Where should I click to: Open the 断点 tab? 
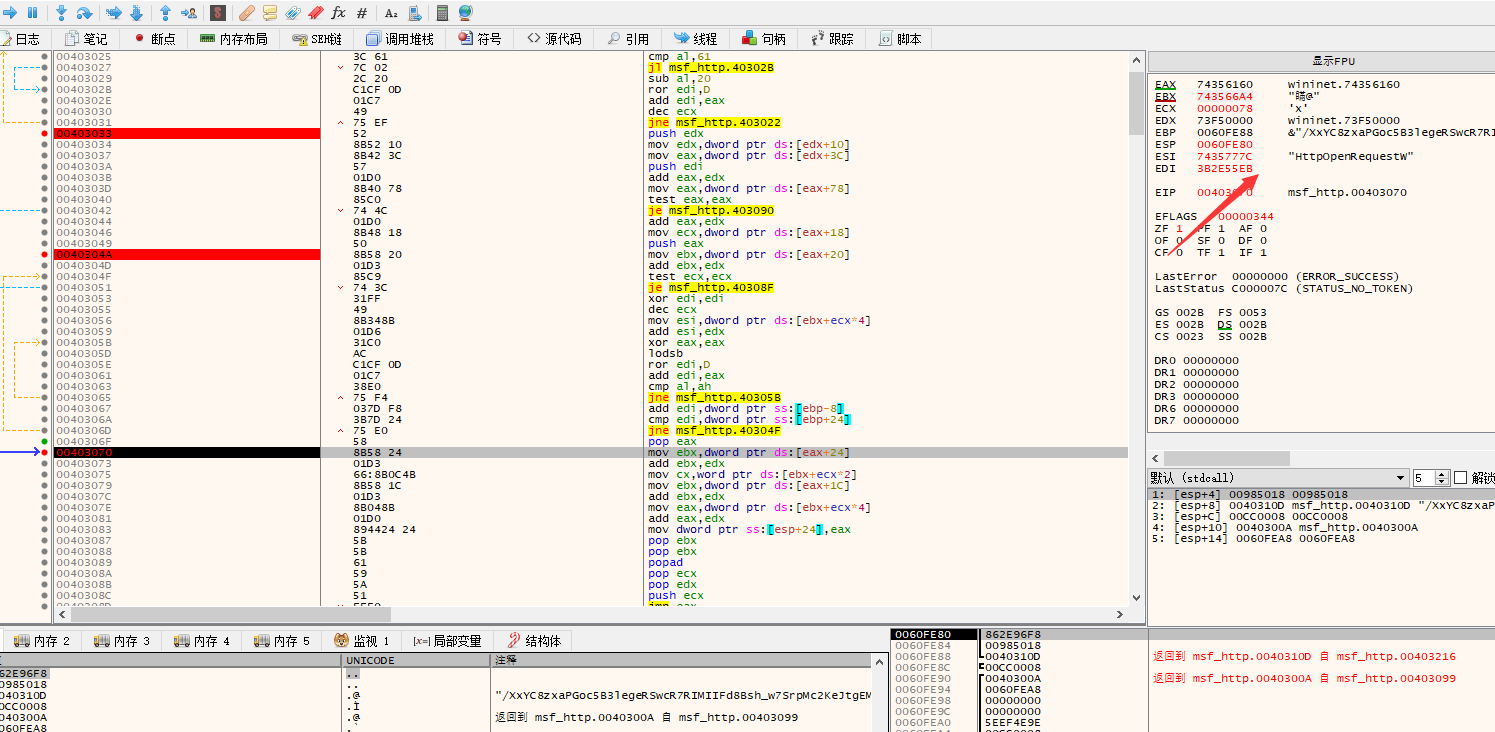(x=155, y=39)
